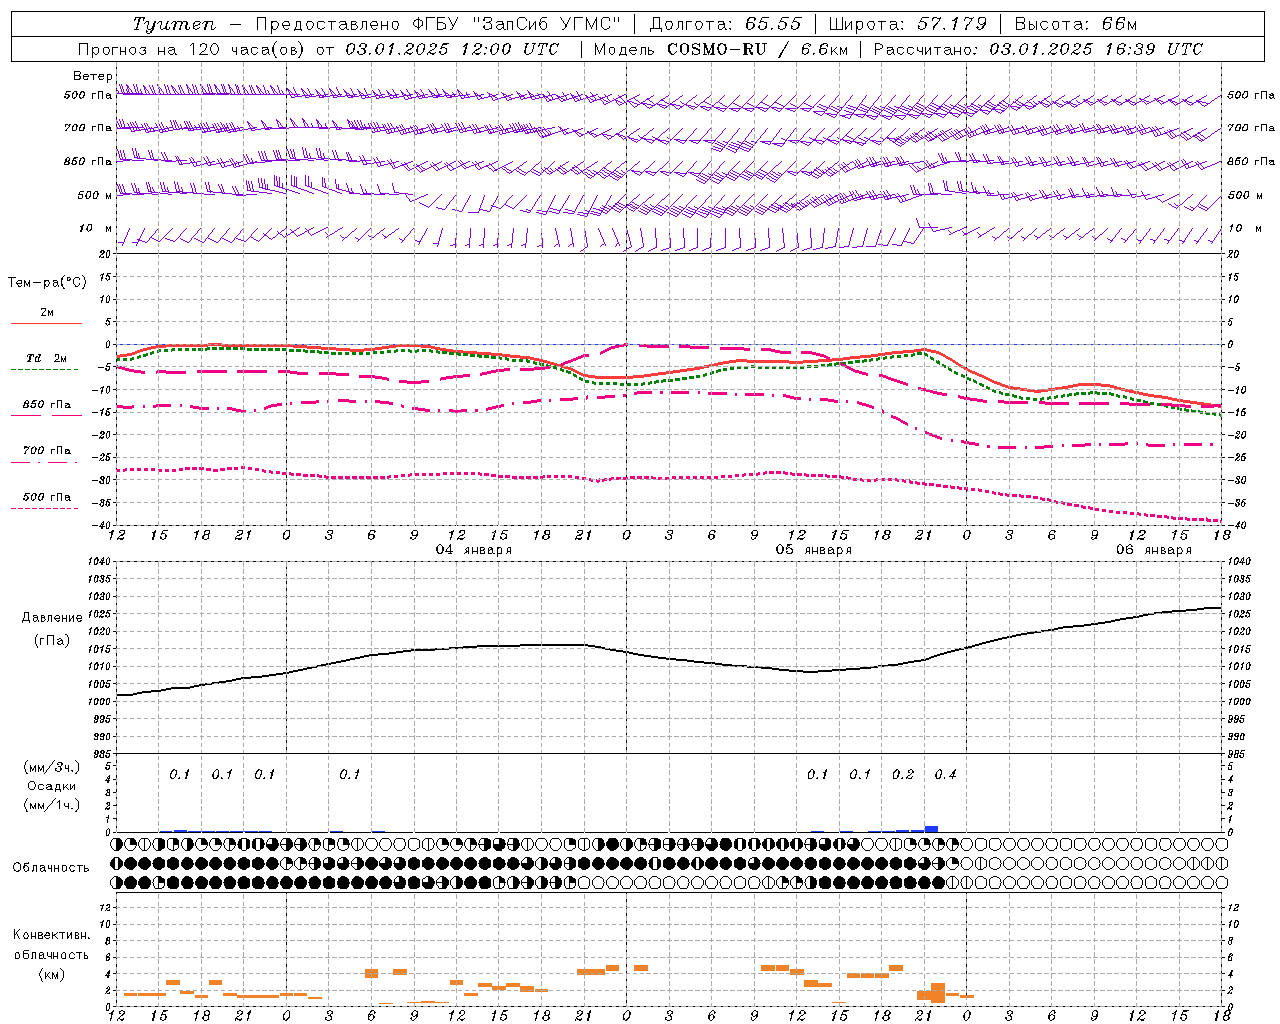Click the dashed line sample under 'Td 2м'
1280x1024 pixels.
tap(44, 370)
